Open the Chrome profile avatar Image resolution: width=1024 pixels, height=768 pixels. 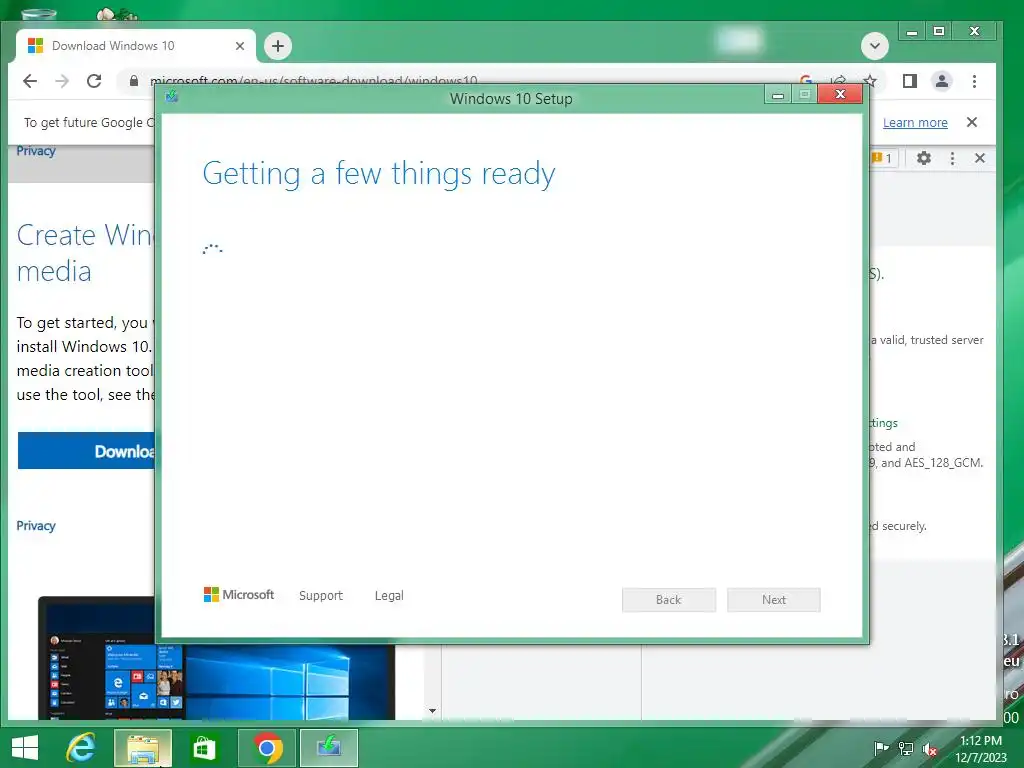(942, 81)
